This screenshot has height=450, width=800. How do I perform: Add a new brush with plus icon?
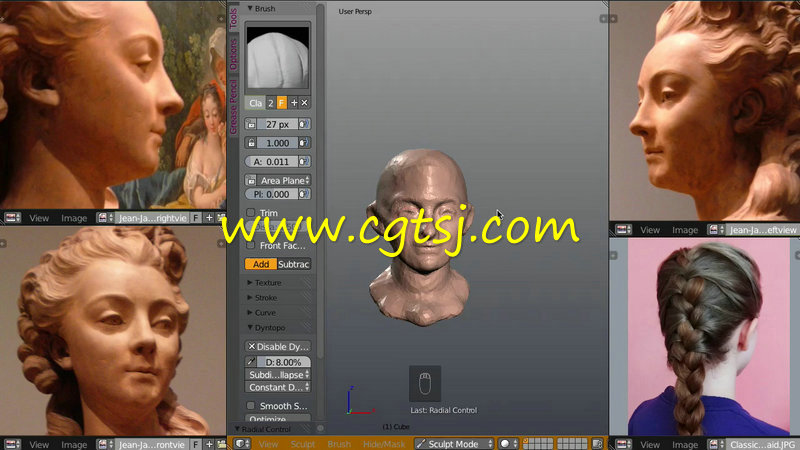coord(294,103)
